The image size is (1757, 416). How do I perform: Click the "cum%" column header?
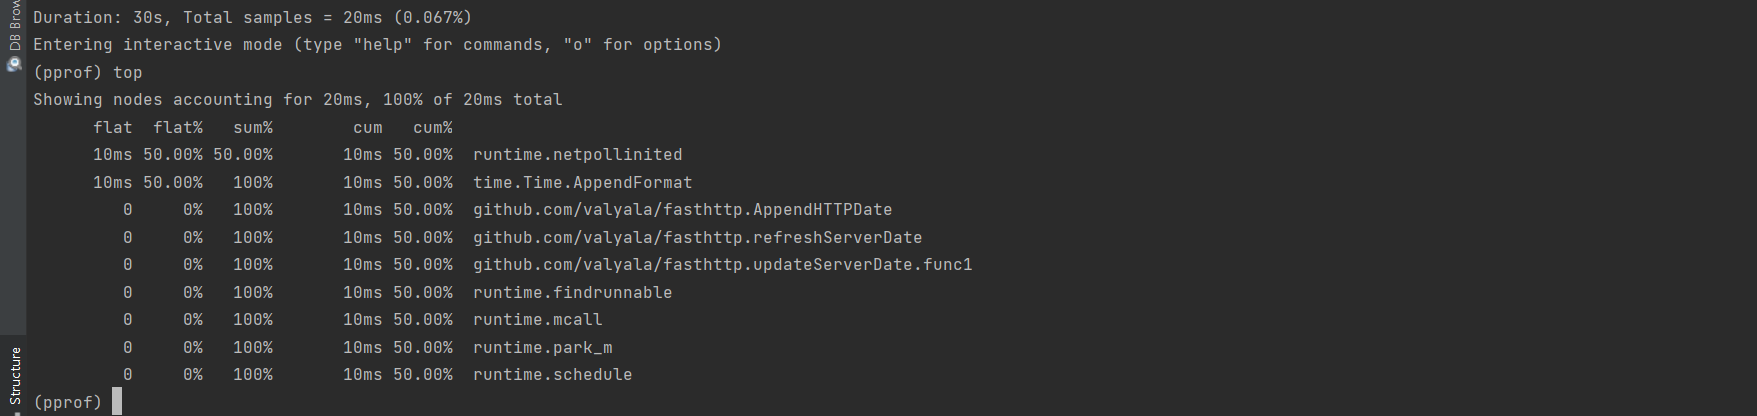(432, 128)
